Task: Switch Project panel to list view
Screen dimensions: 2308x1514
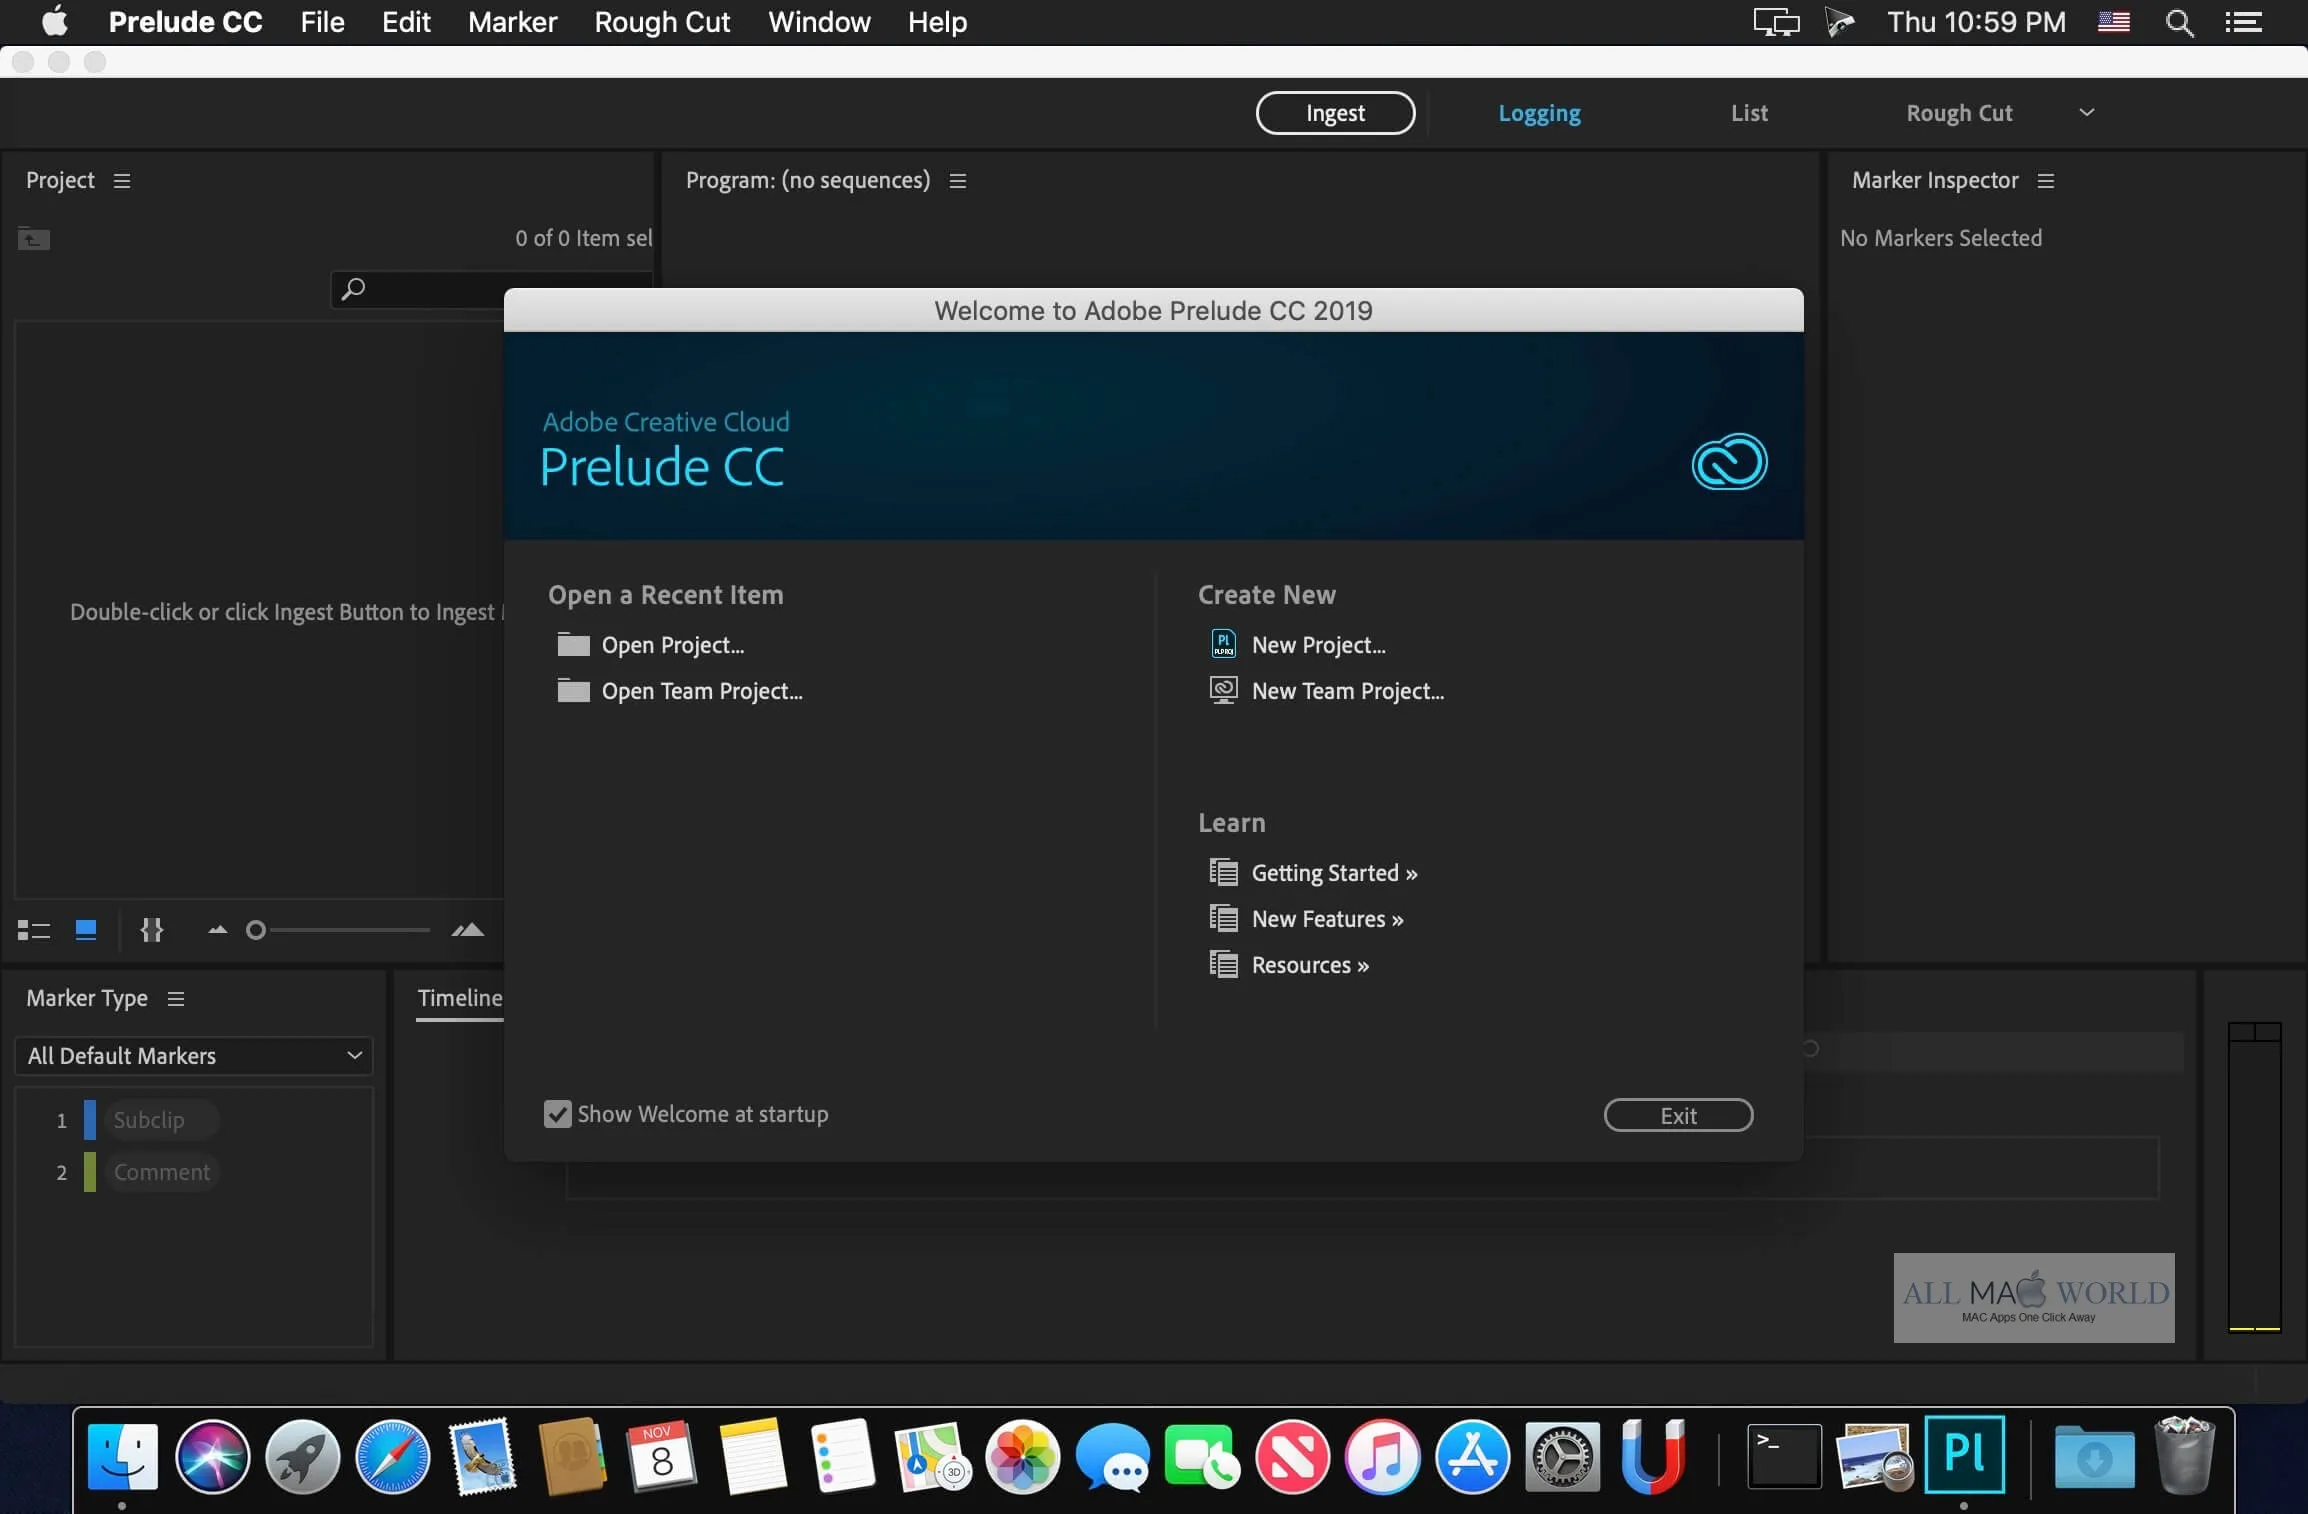Action: point(33,930)
